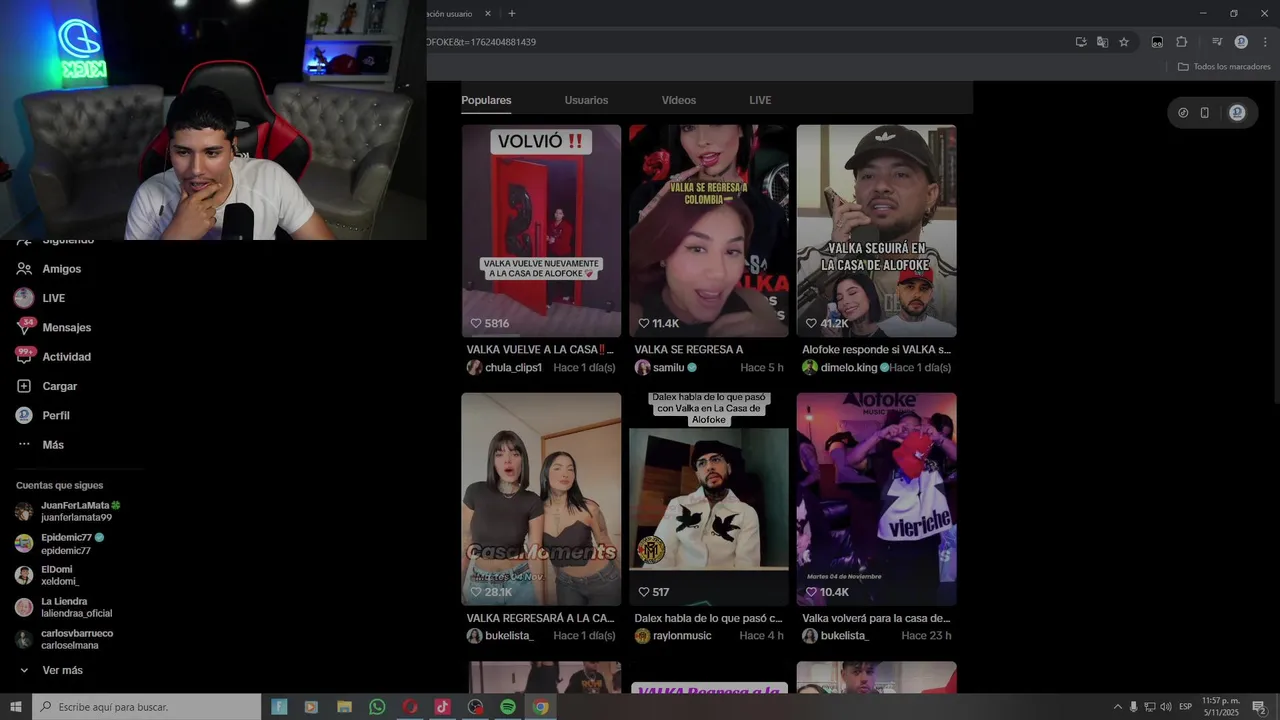
Task: Open LIVE in the left sidebar
Action: [40, 298]
